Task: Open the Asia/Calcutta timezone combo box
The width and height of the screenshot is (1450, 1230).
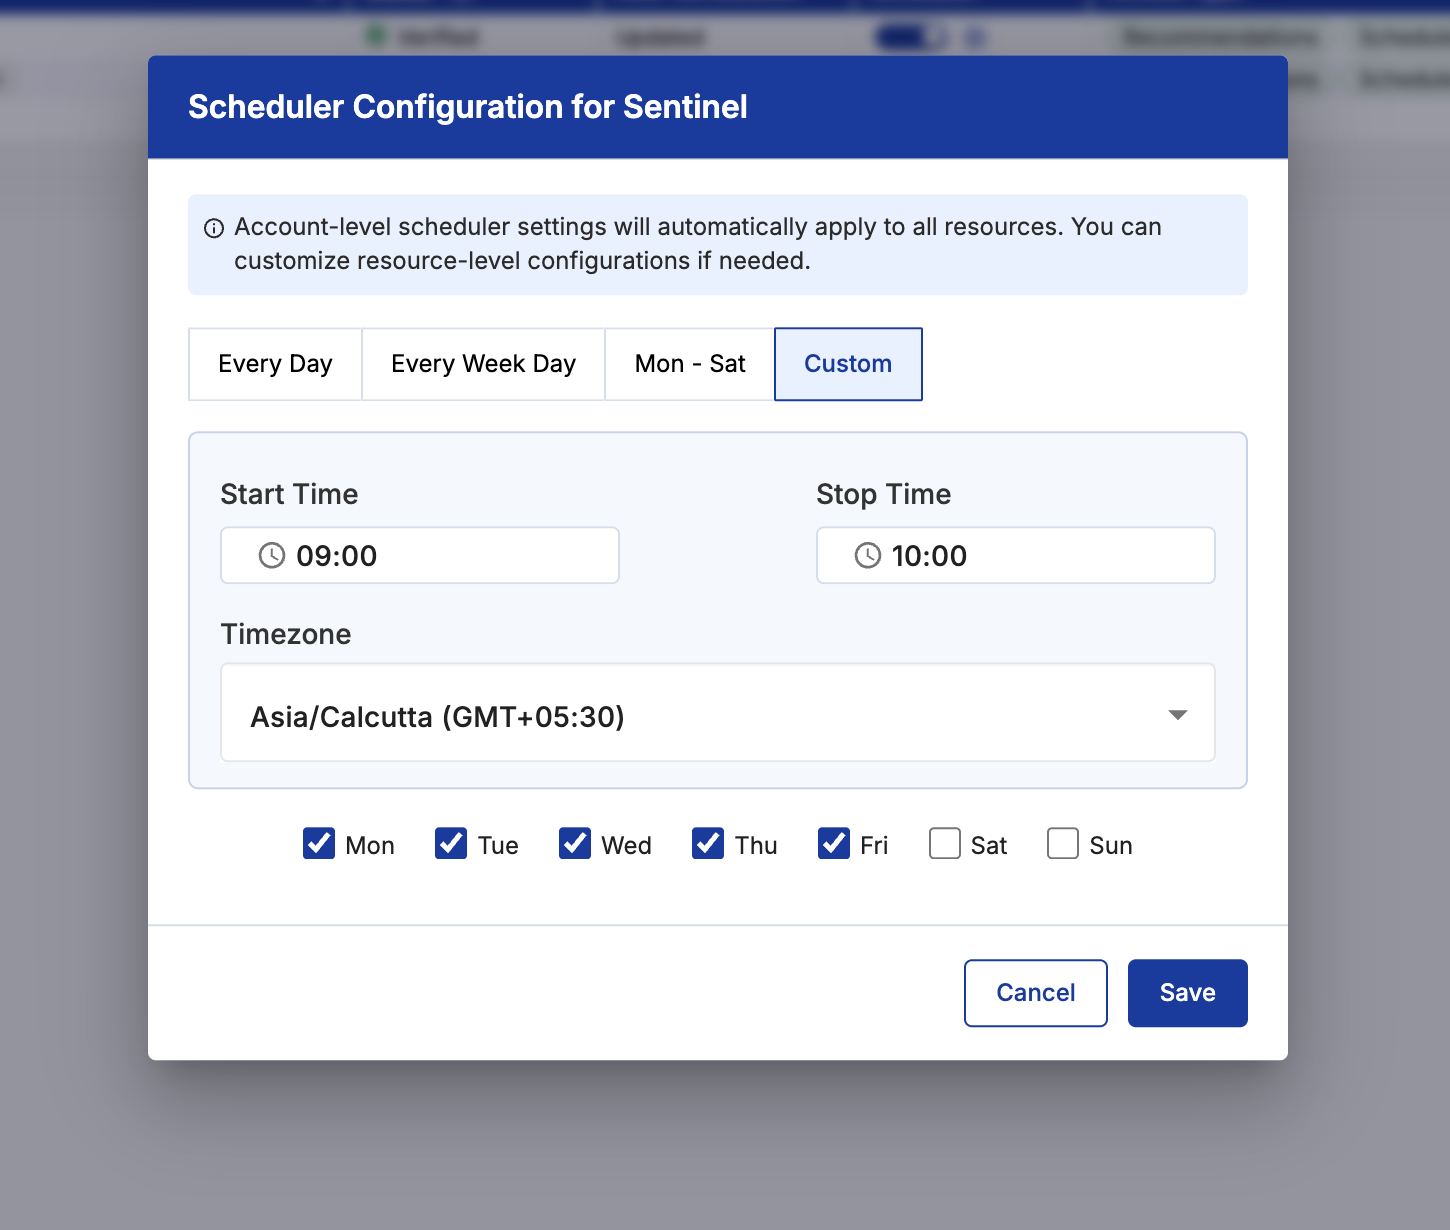Action: click(x=718, y=712)
